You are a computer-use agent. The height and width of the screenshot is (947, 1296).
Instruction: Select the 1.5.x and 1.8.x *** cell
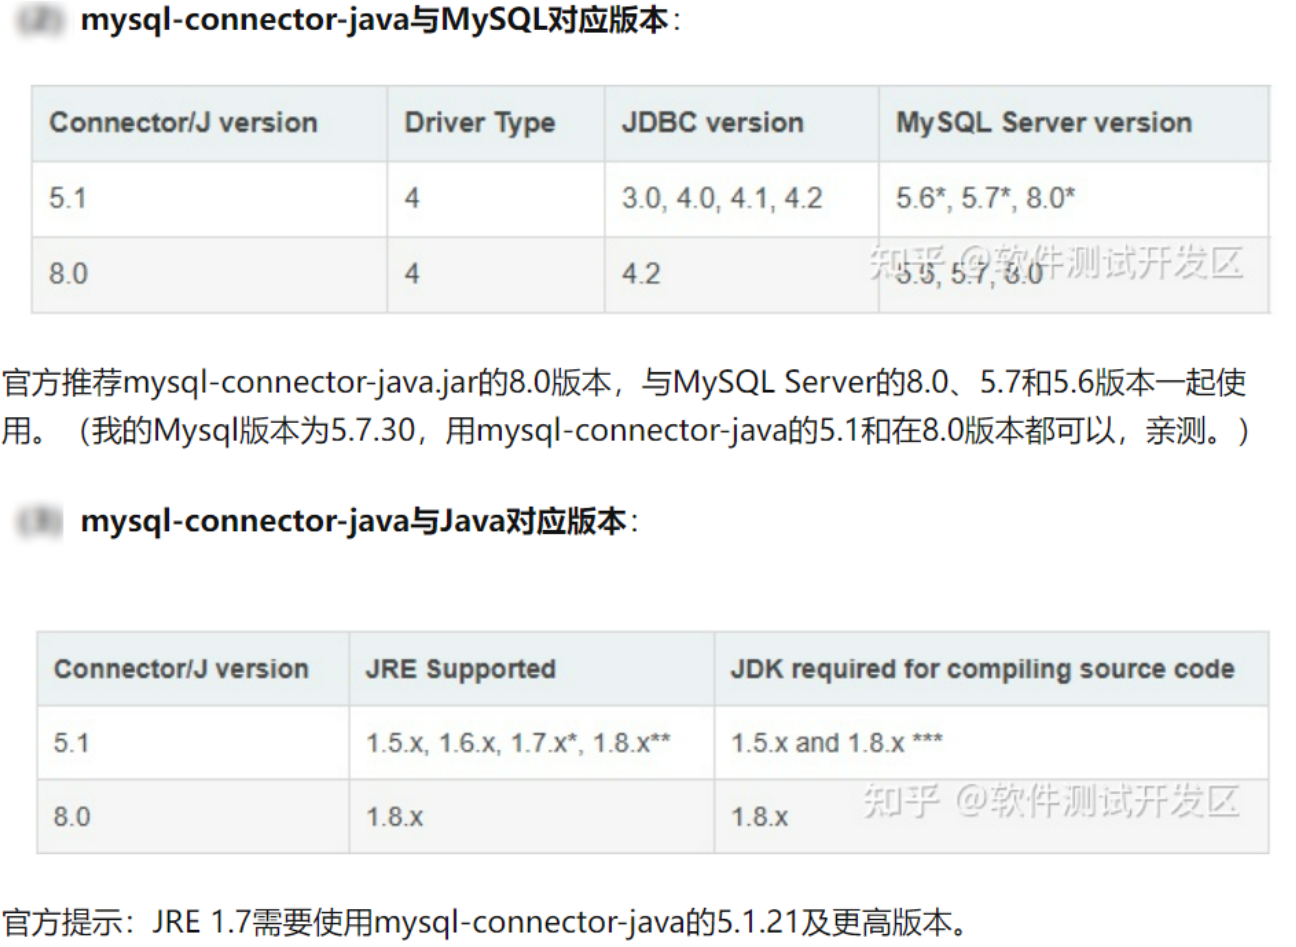836,743
